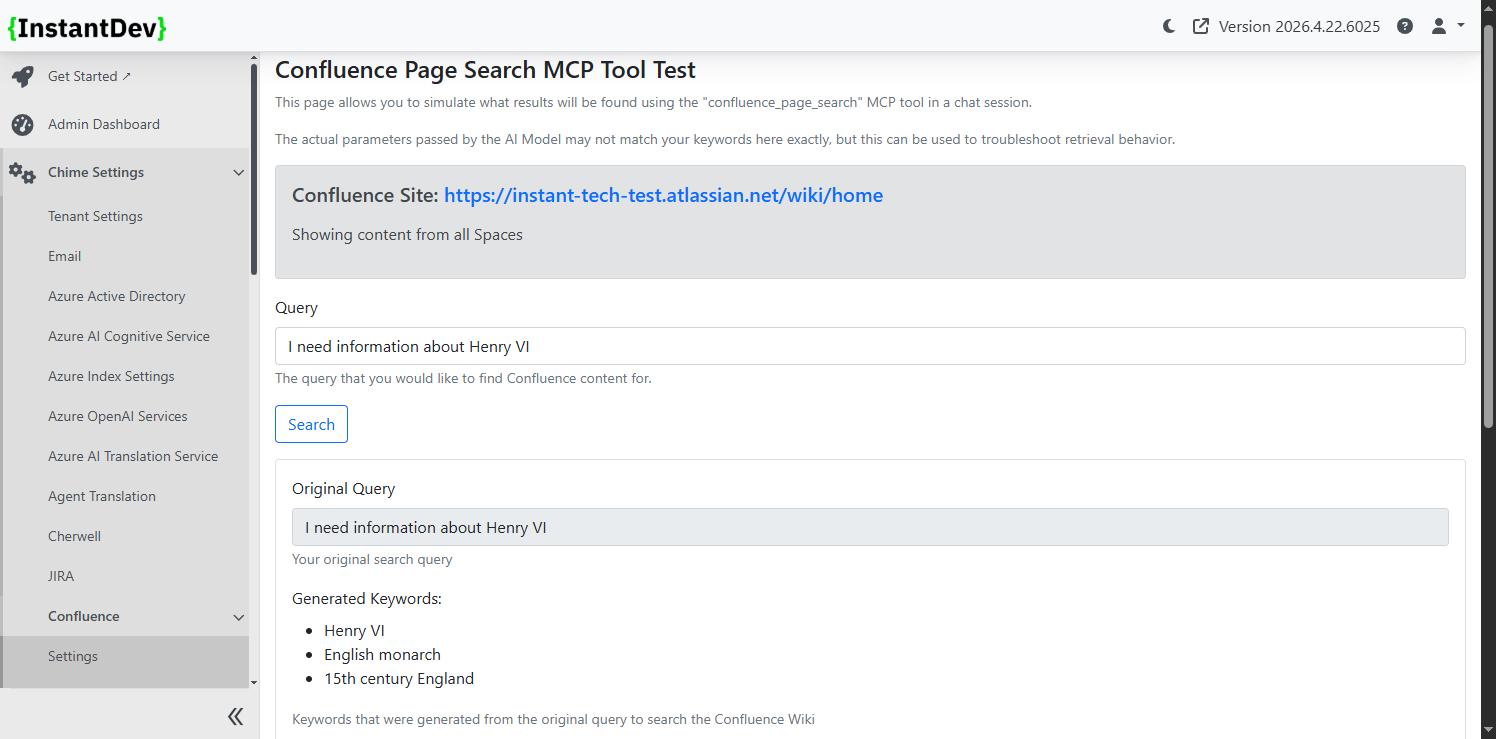
Task: Open Cherwell settings
Action: [74, 536]
